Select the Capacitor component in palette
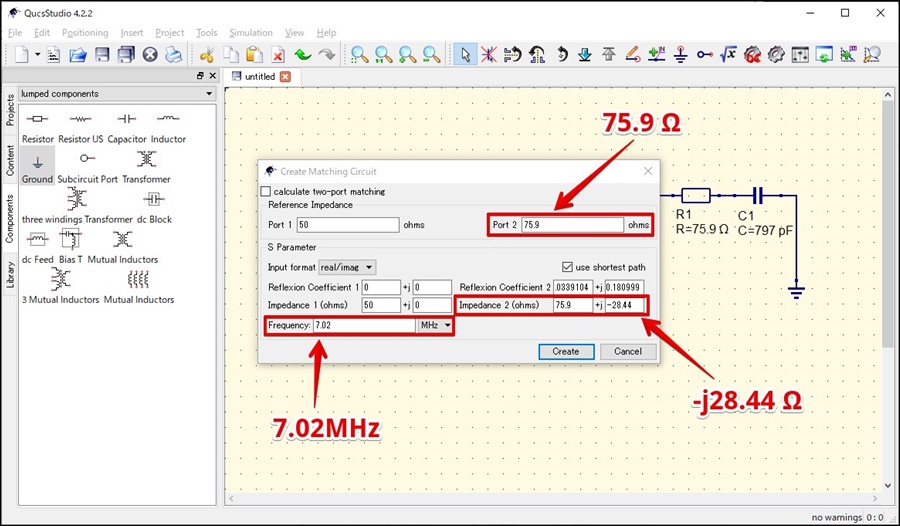This screenshot has width=900, height=526. pyautogui.click(x=127, y=128)
